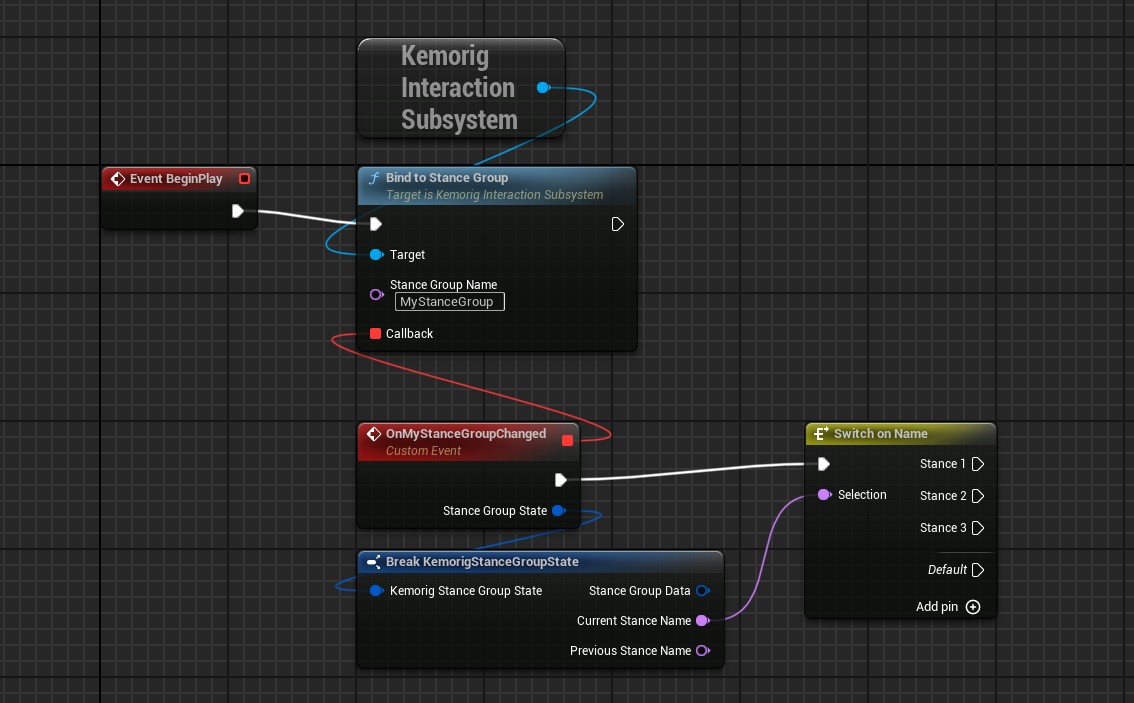1134x703 pixels.
Task: Click the Stance Group Data output pin
Action: pyautogui.click(x=702, y=591)
